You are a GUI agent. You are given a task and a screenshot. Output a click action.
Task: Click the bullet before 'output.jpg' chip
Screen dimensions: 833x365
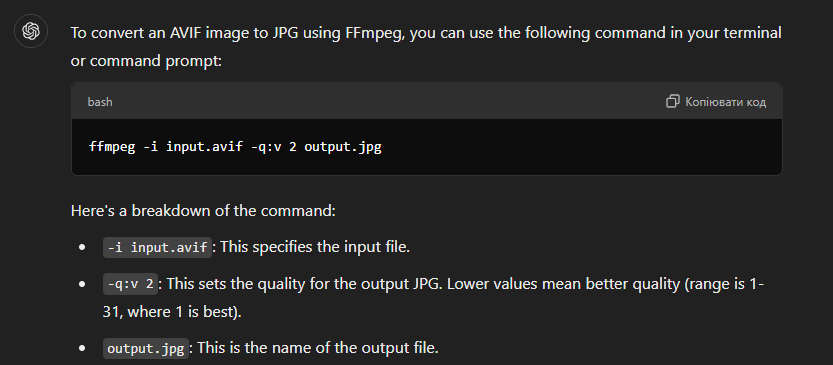(x=82, y=349)
